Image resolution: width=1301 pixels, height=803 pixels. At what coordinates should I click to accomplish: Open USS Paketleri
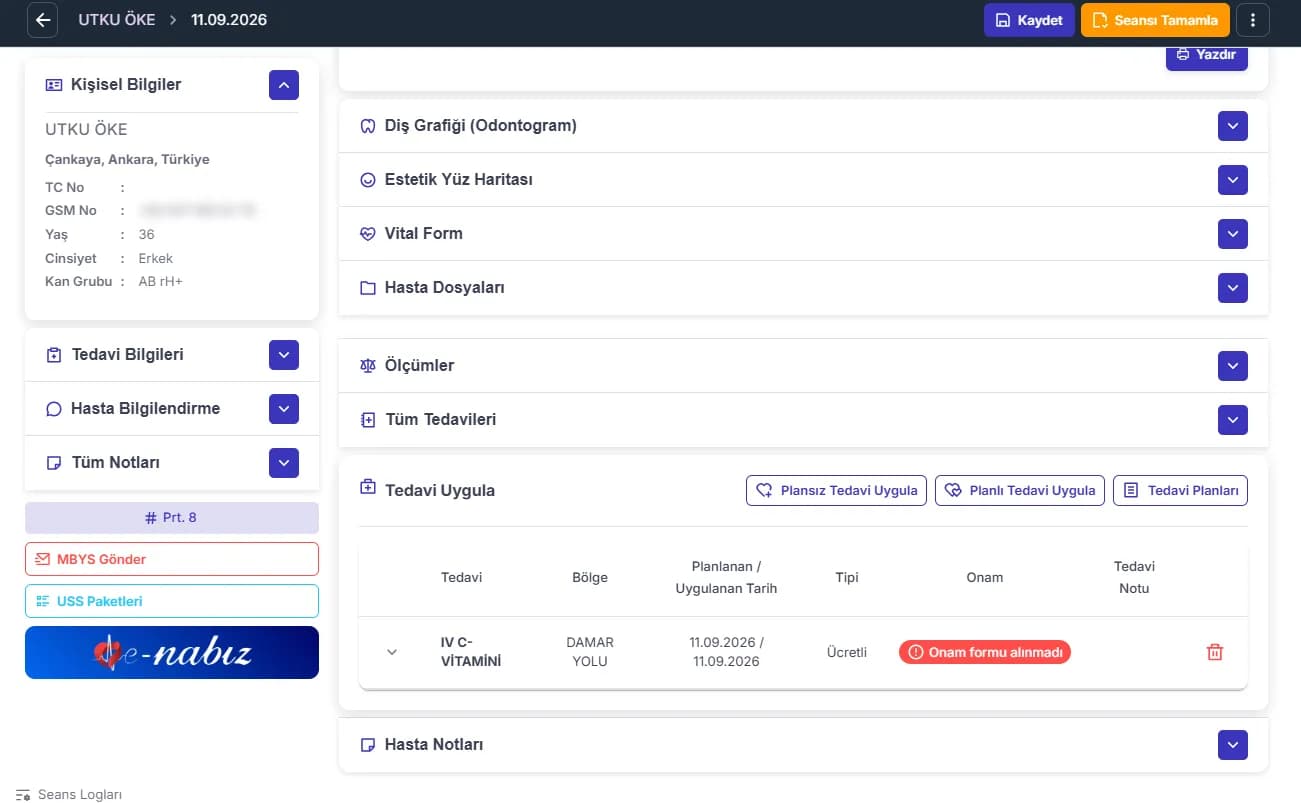click(172, 601)
